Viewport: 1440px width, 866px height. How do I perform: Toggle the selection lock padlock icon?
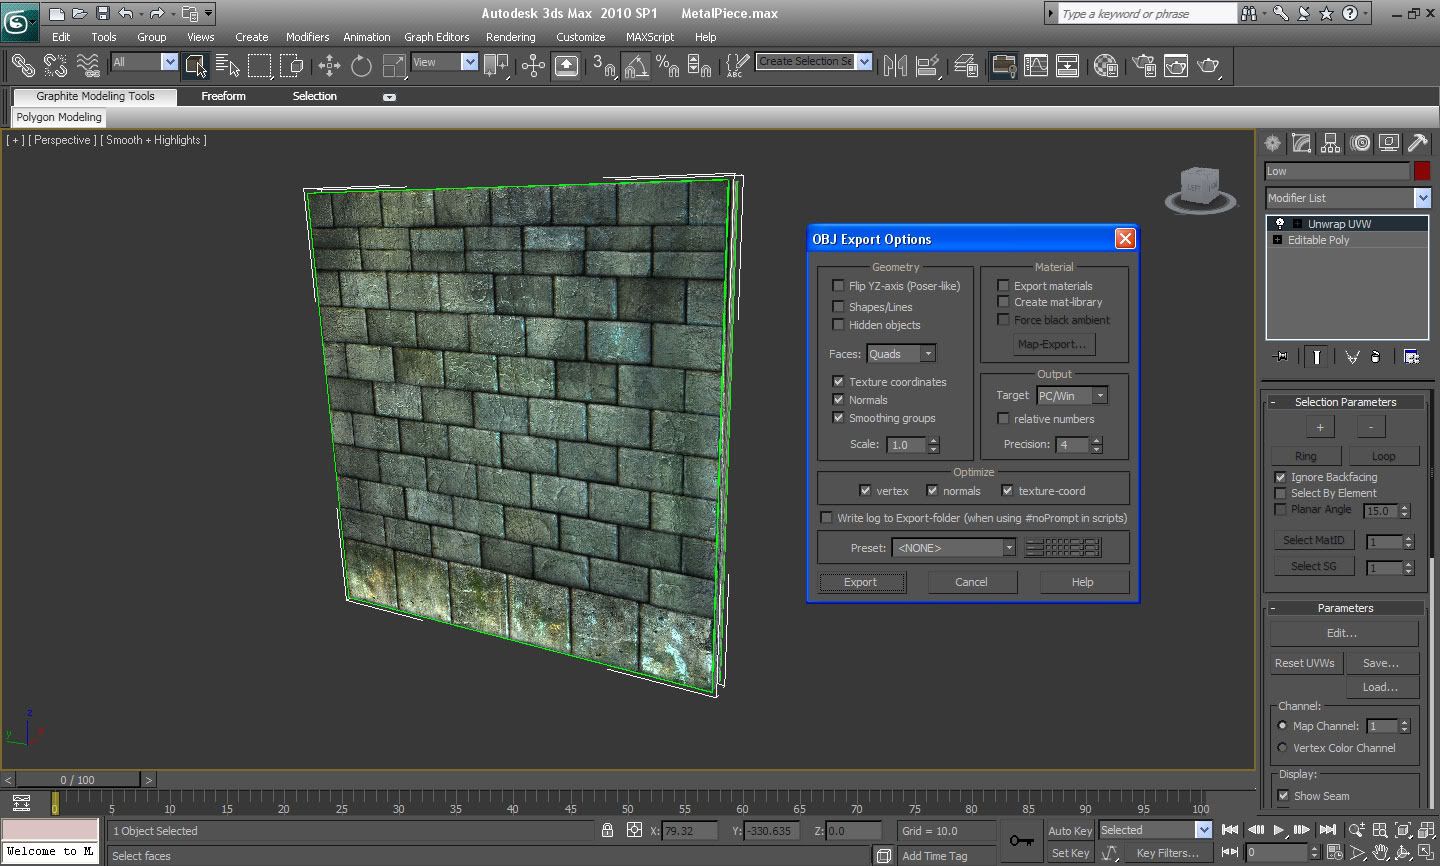(607, 830)
